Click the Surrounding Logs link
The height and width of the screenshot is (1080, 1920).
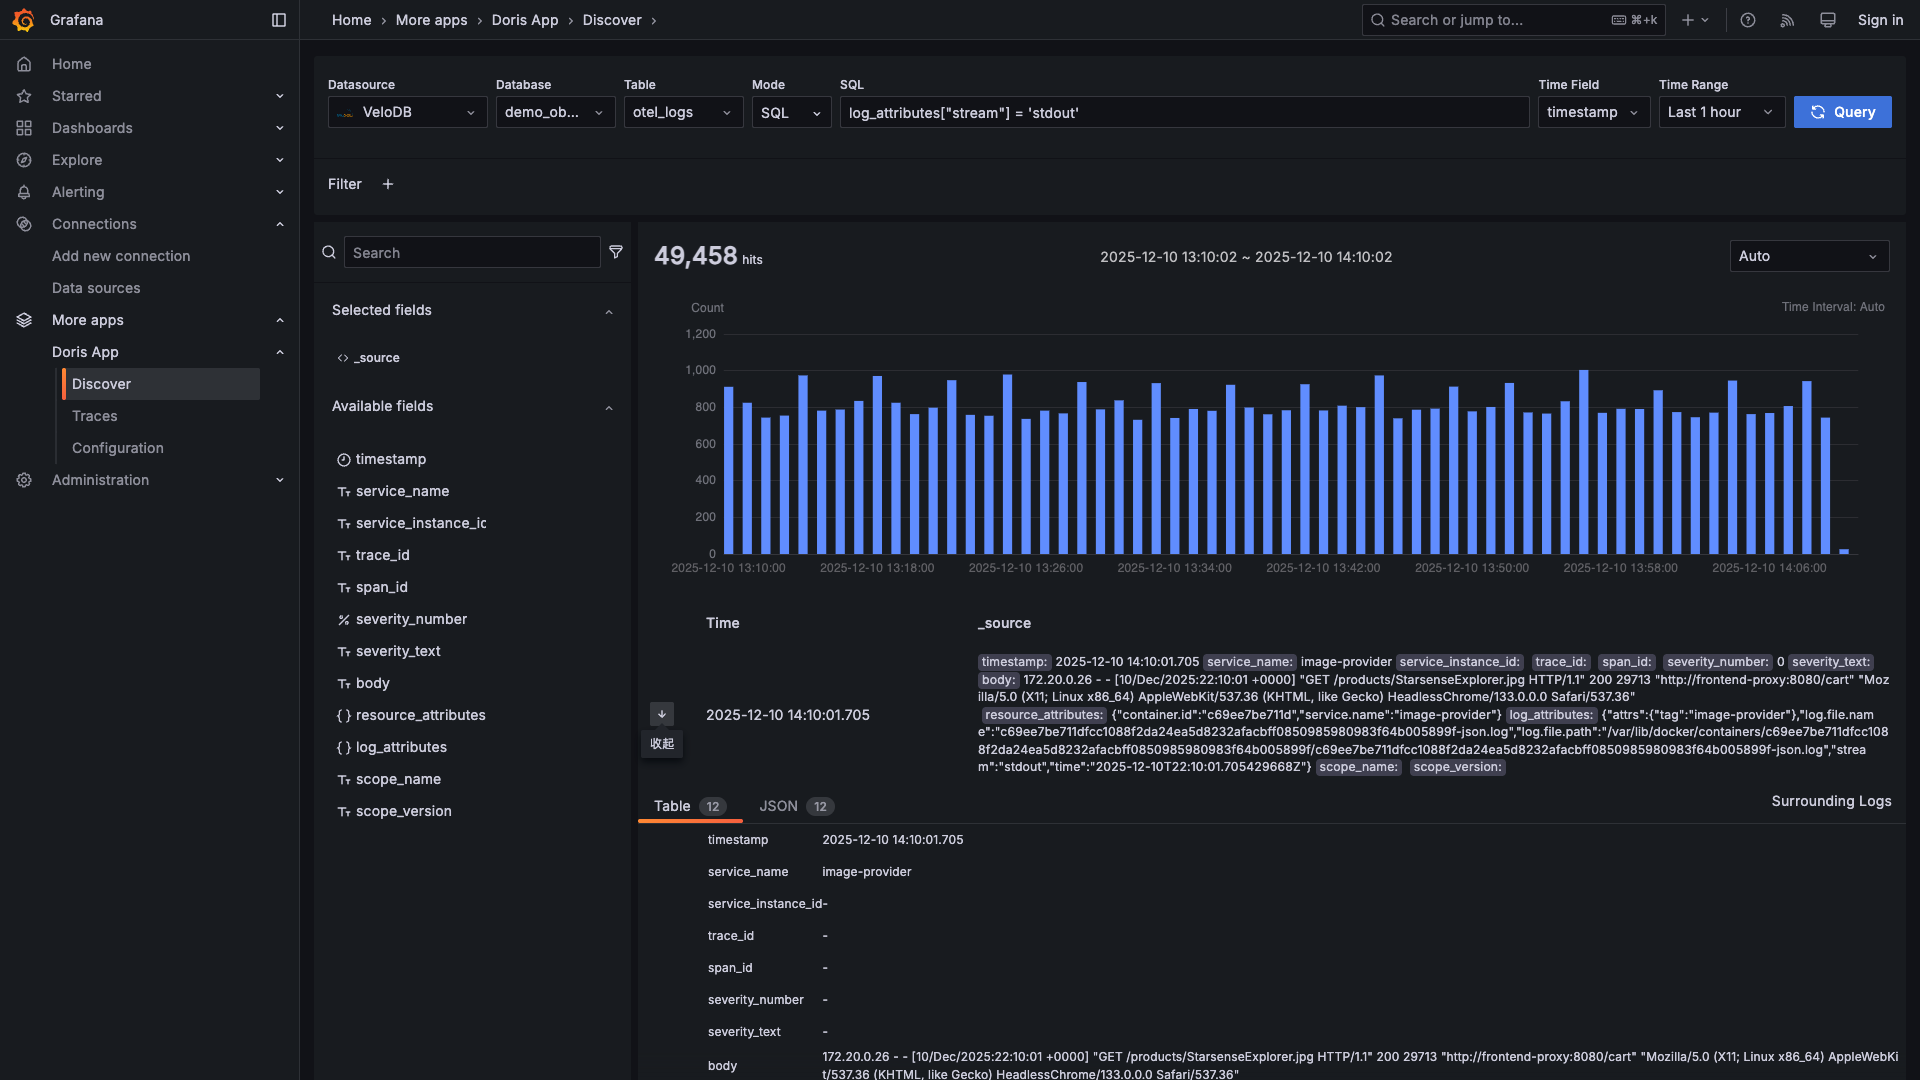coord(1831,801)
